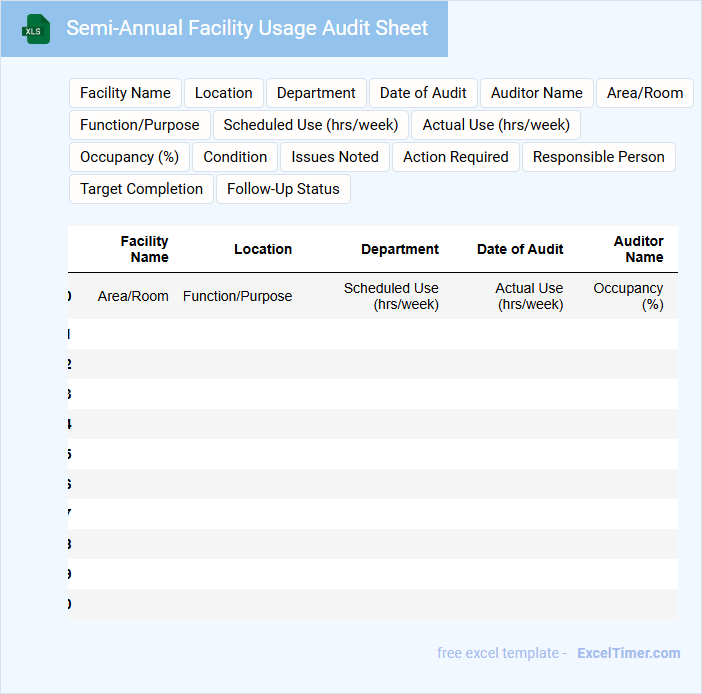Select the Occupancy (%) tag

click(129, 157)
